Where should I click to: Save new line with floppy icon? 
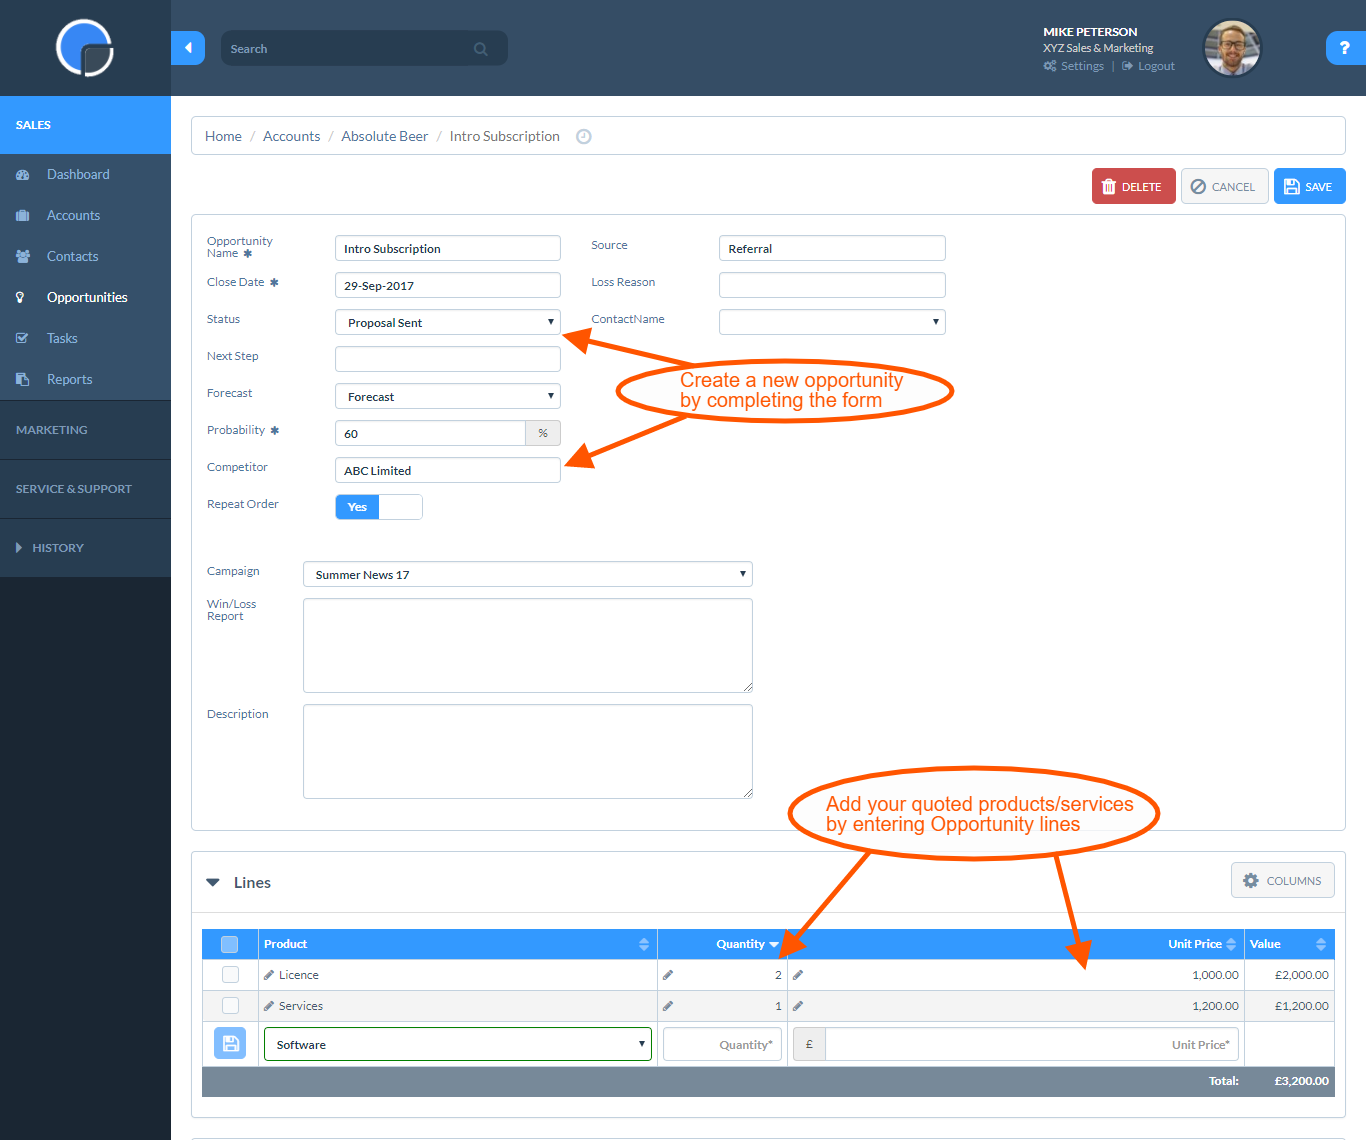pyautogui.click(x=230, y=1044)
